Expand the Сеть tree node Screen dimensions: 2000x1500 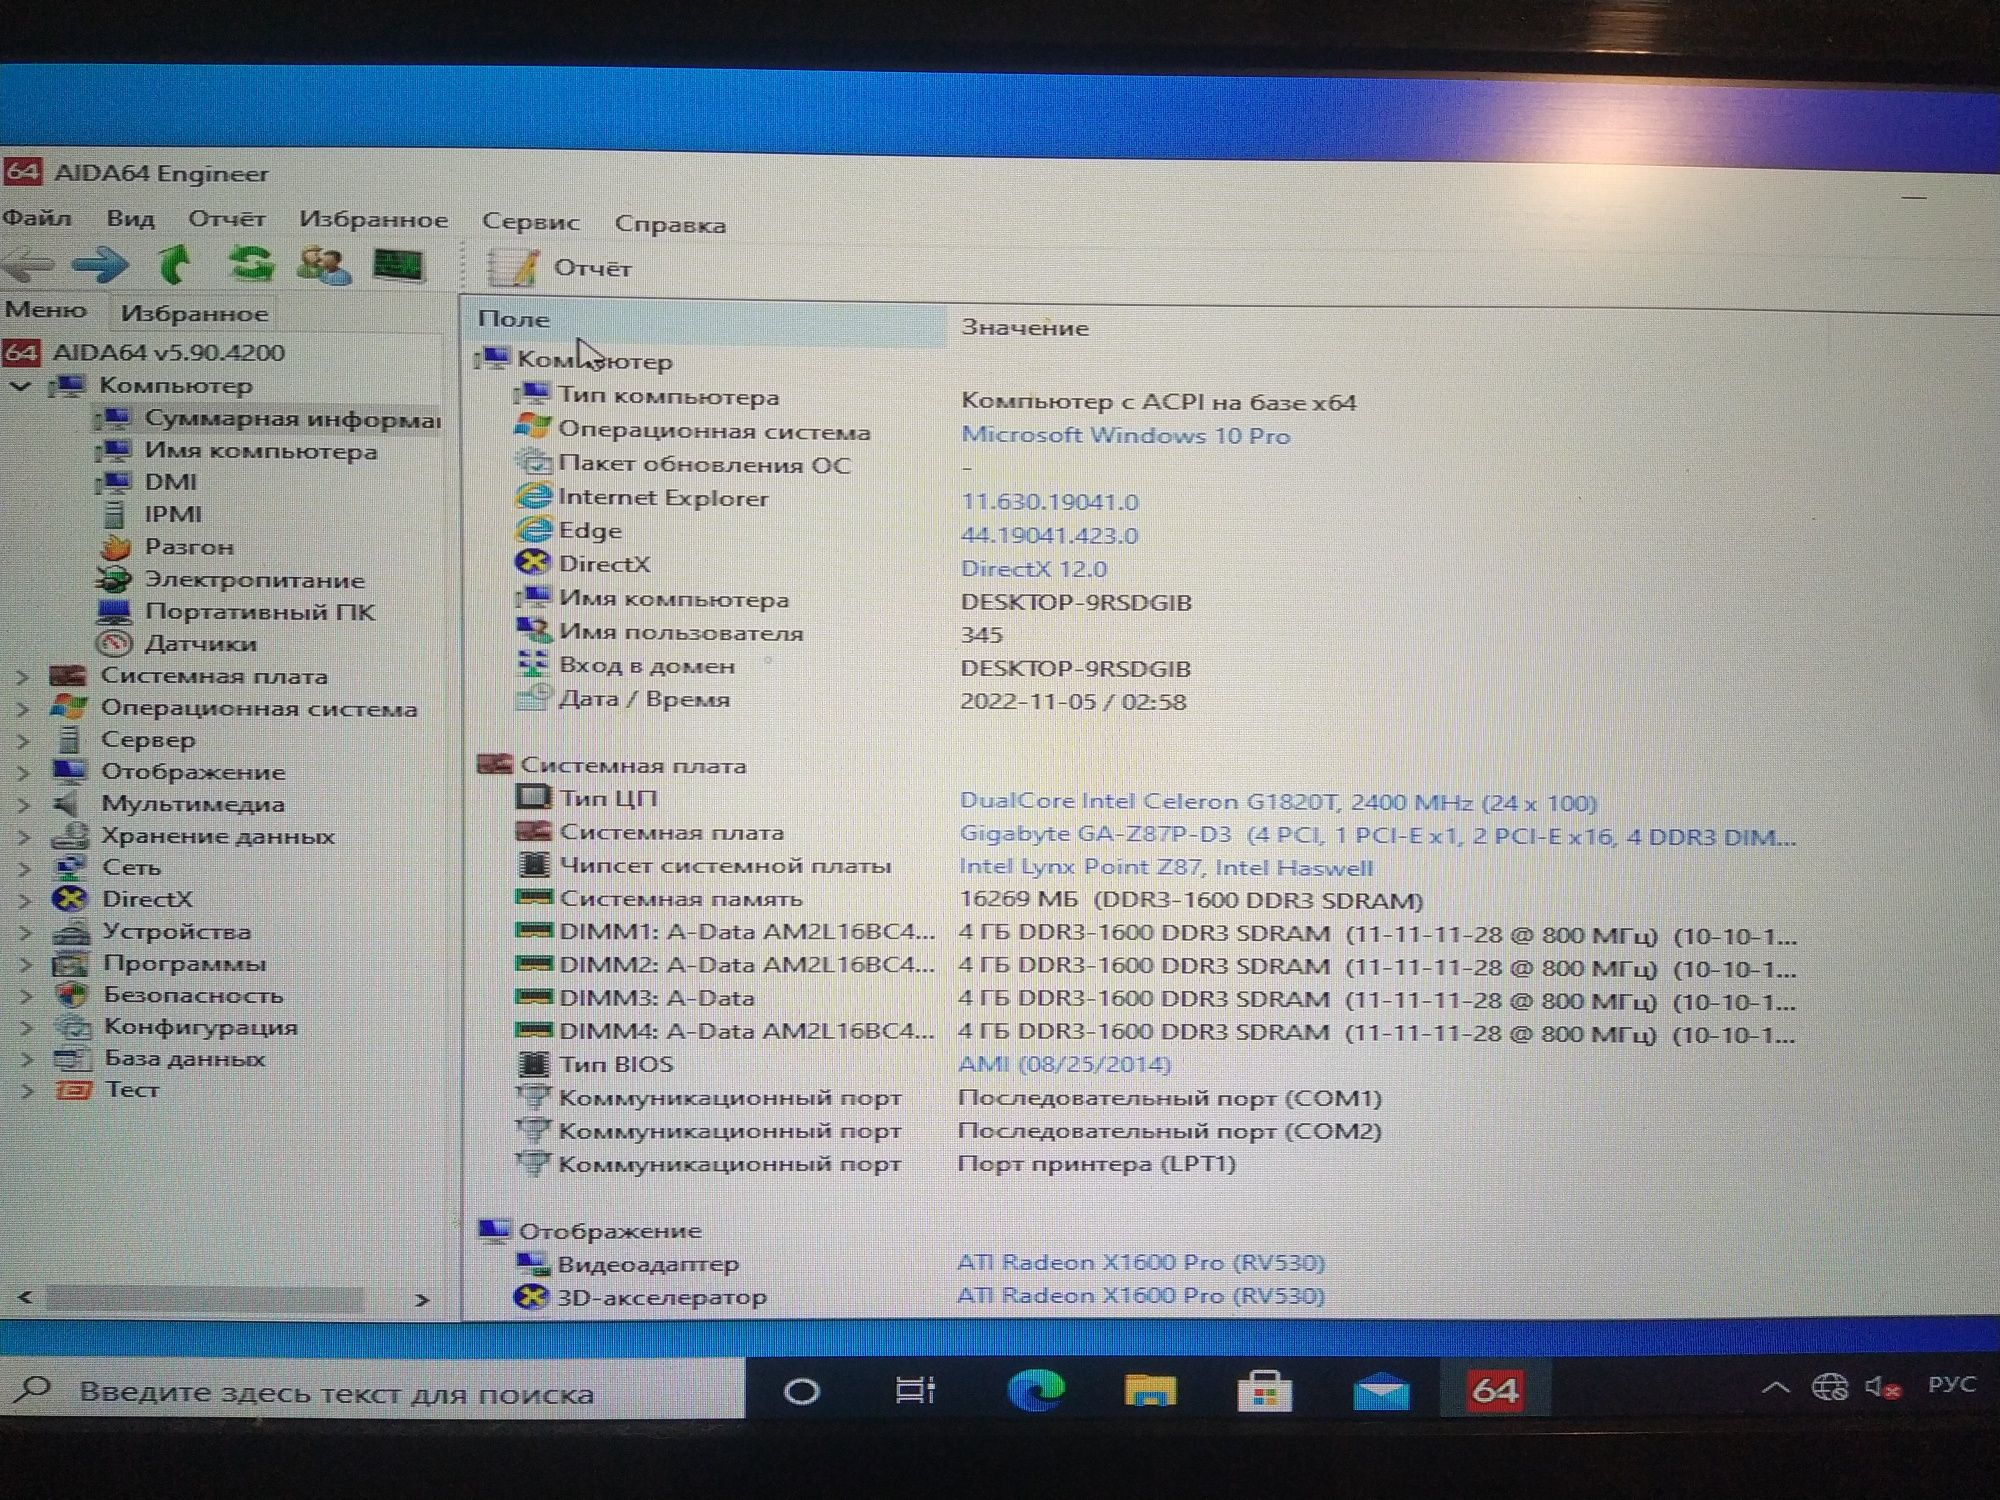[x=22, y=868]
